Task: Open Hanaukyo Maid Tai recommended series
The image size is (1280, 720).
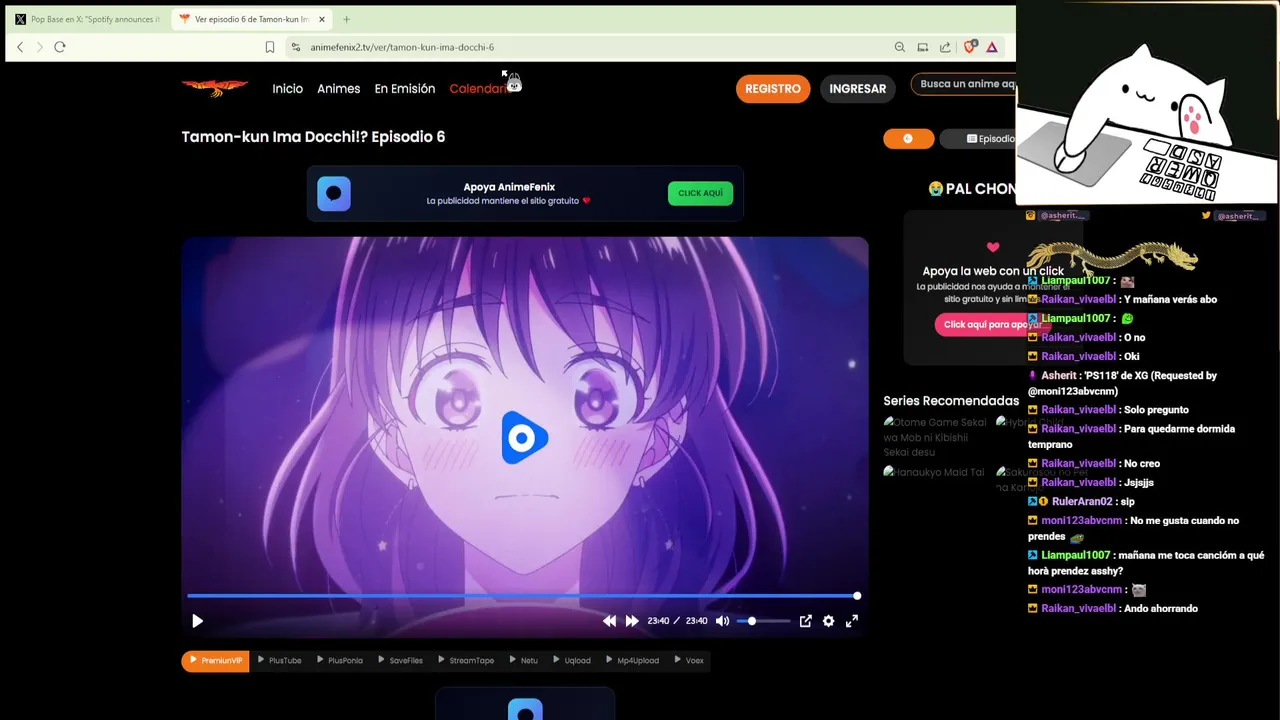Action: point(934,472)
